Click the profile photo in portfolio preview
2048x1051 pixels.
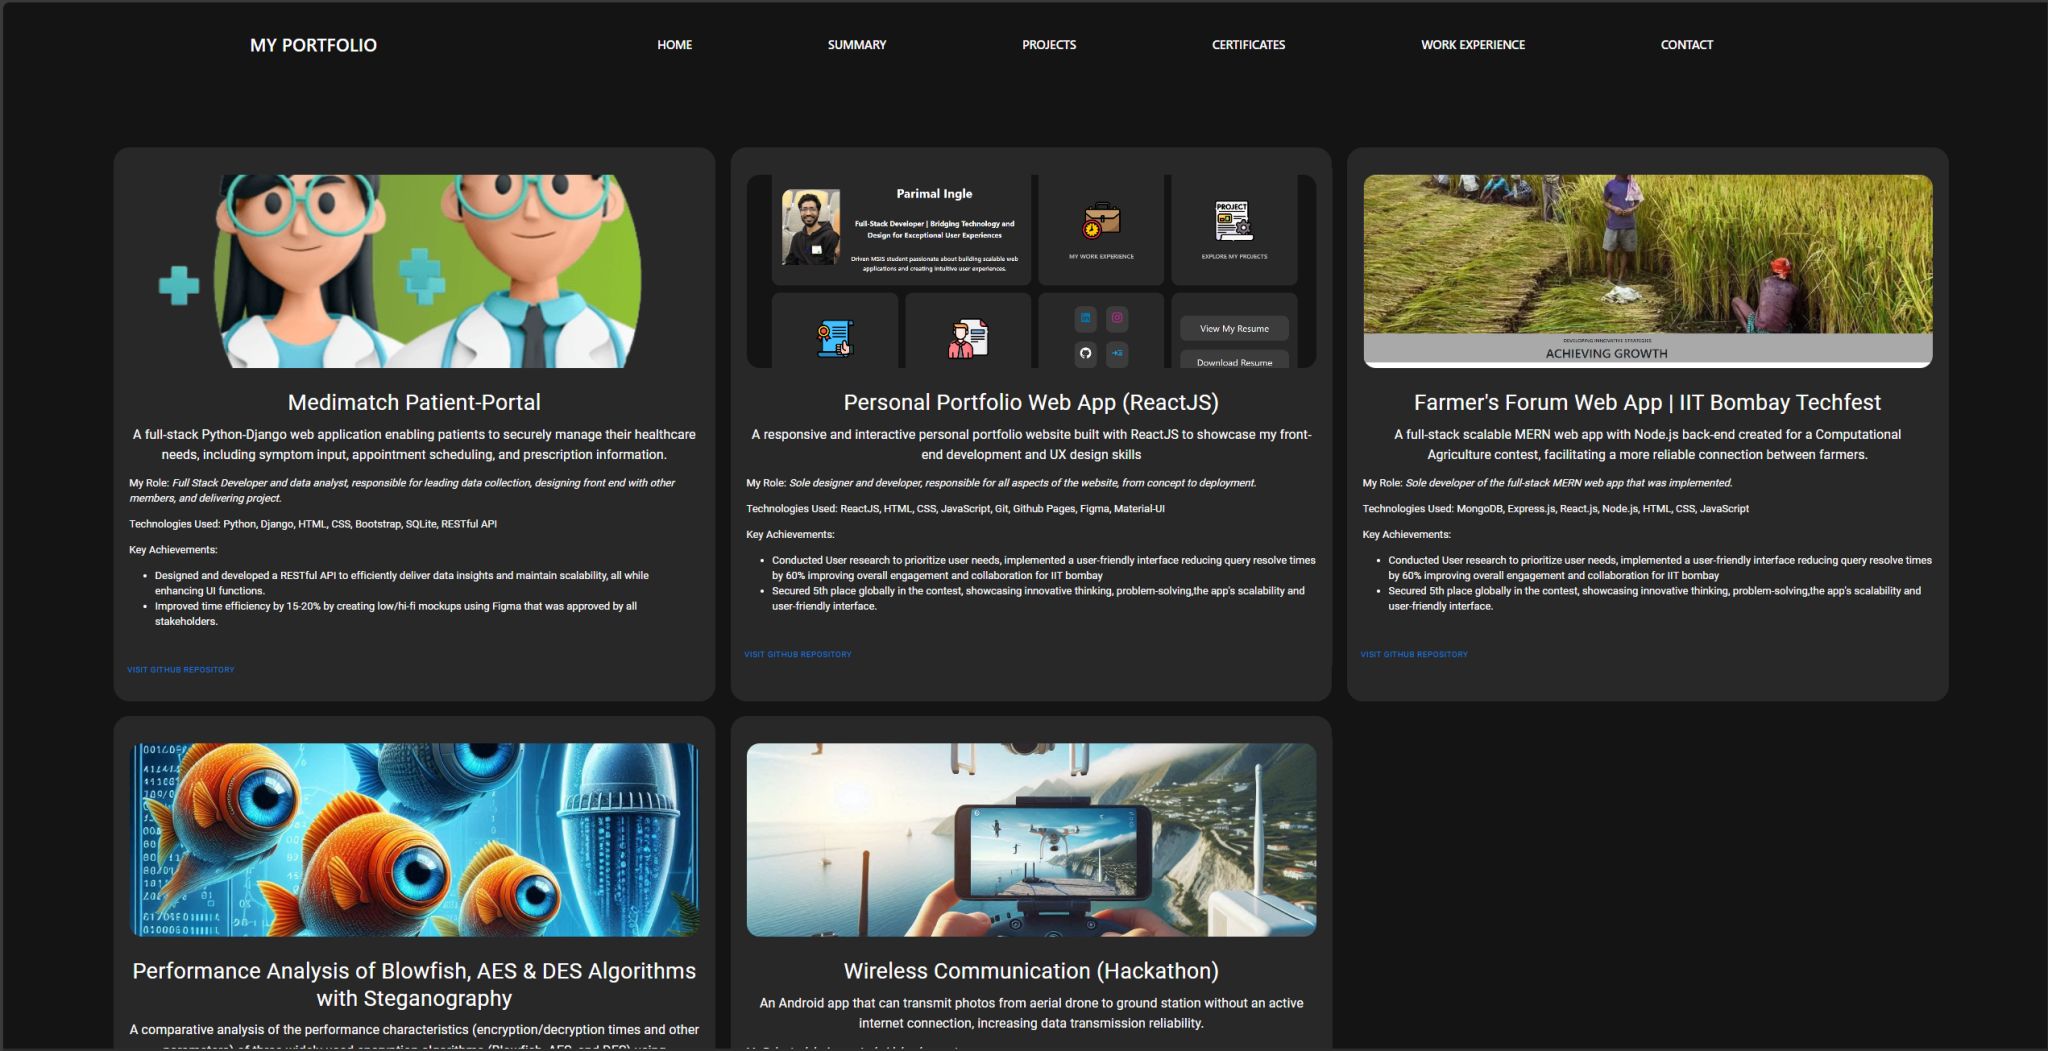(x=811, y=228)
